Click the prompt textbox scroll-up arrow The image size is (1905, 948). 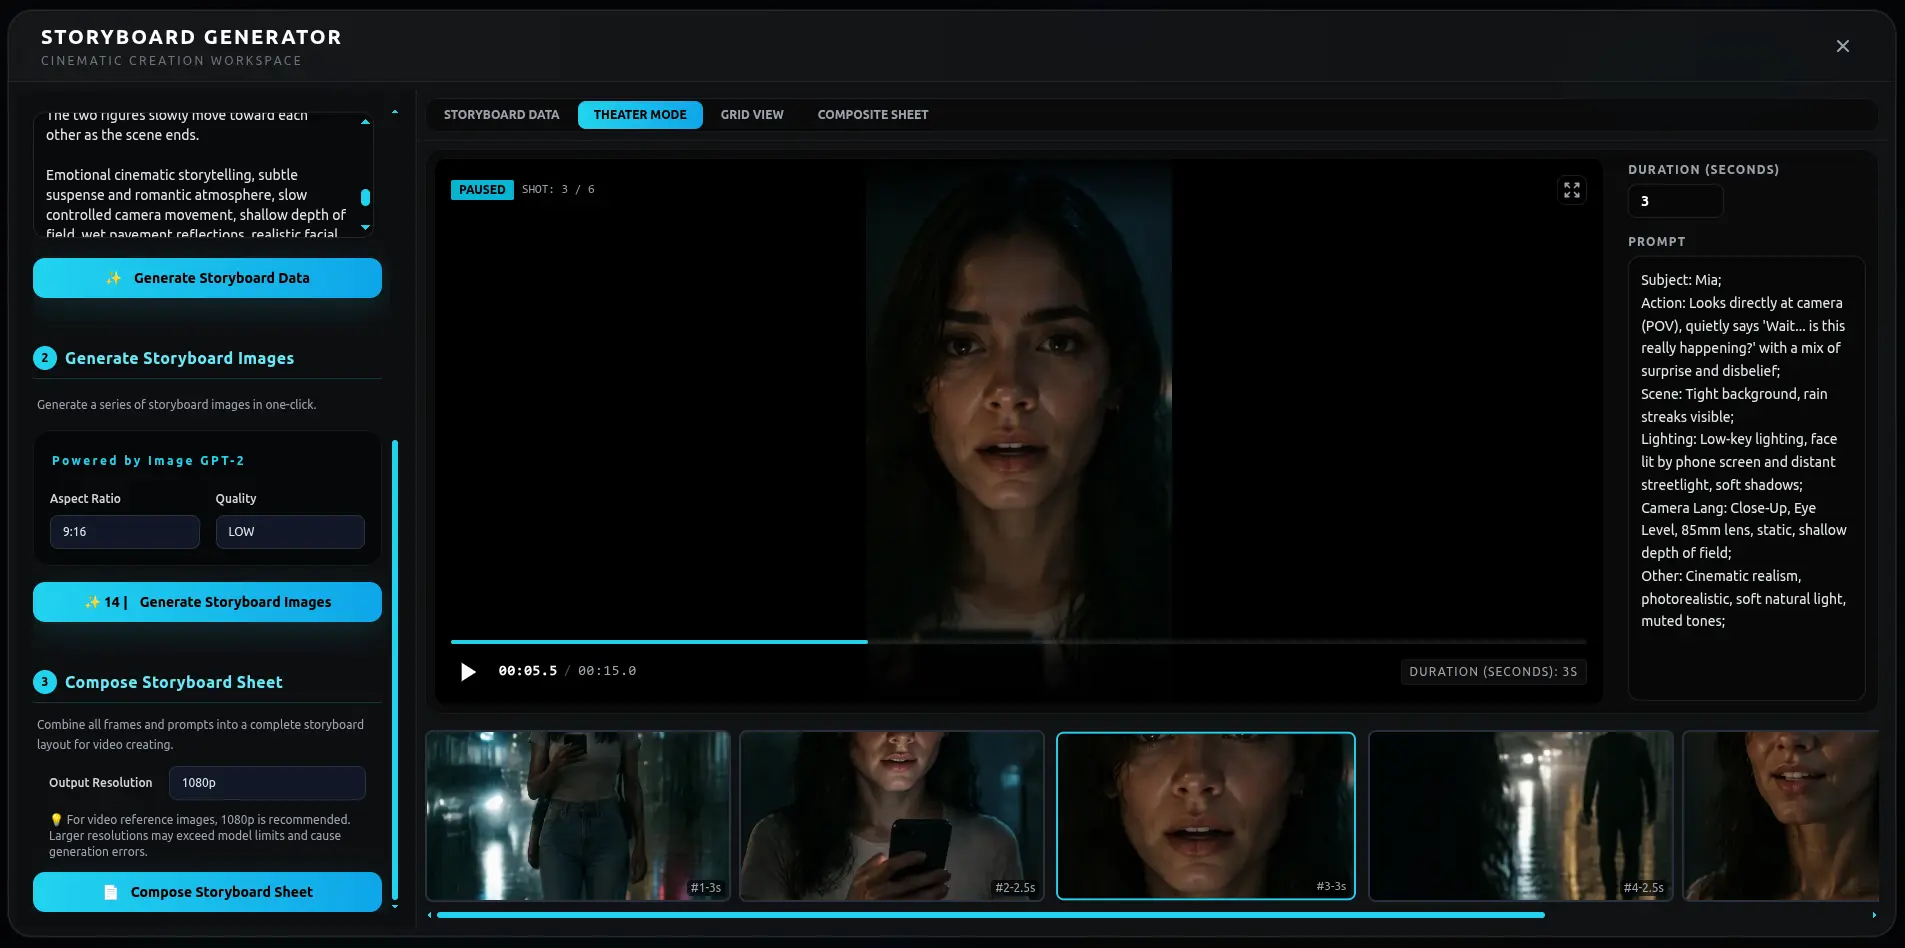pyautogui.click(x=365, y=122)
